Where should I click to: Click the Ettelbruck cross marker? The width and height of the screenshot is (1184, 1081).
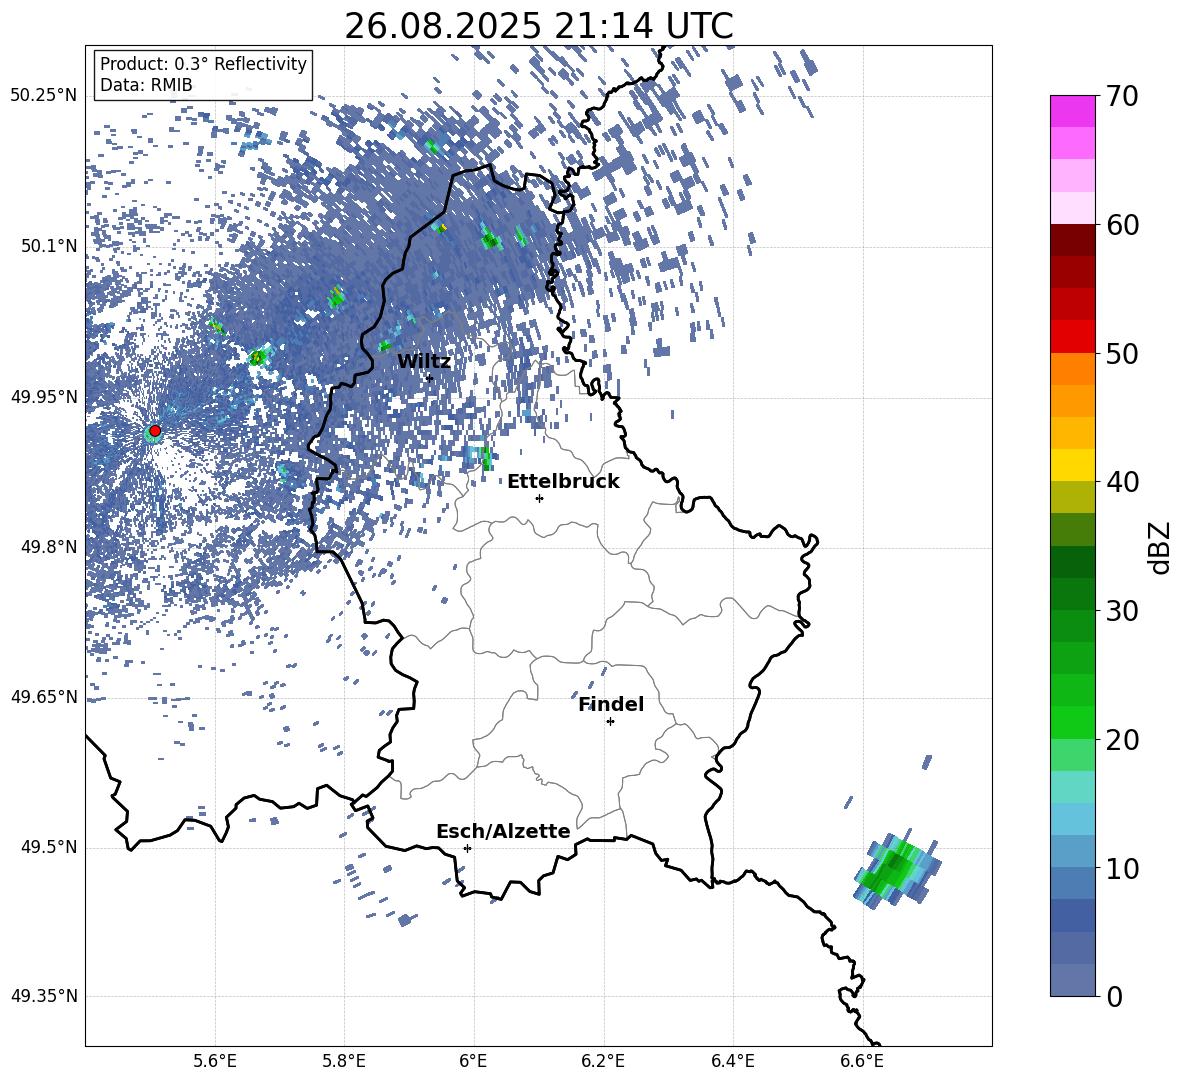pos(539,498)
